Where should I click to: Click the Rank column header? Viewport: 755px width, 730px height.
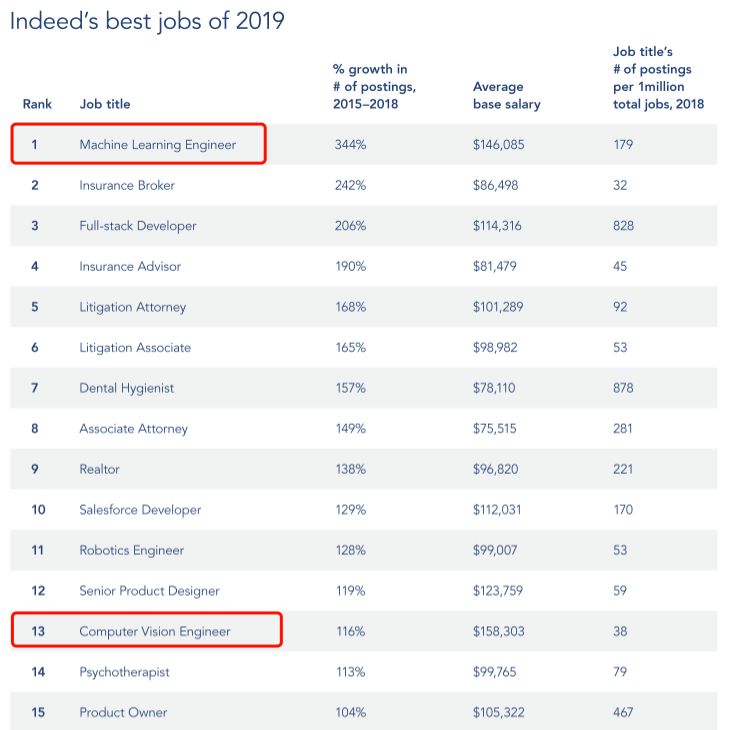(x=37, y=104)
